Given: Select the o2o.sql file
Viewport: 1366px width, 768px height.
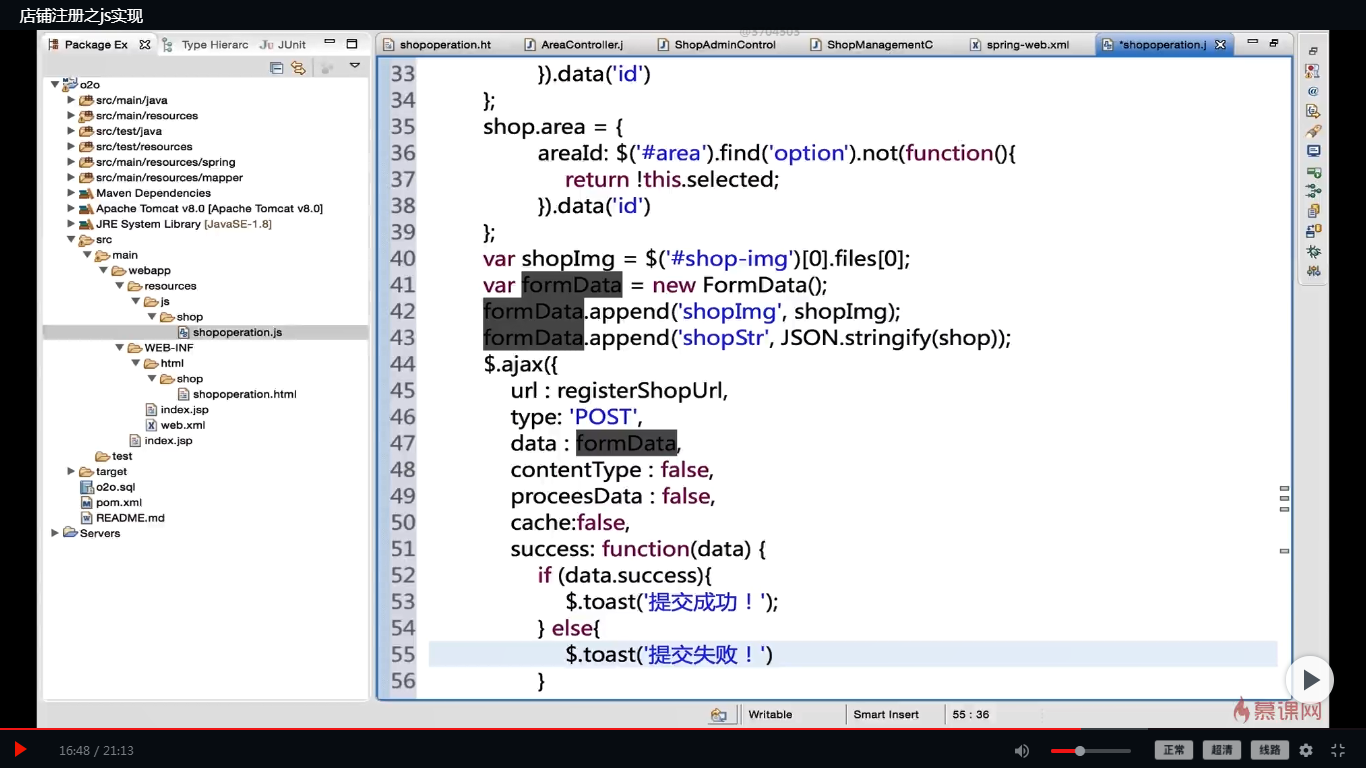Looking at the screenshot, I should (x=115, y=487).
